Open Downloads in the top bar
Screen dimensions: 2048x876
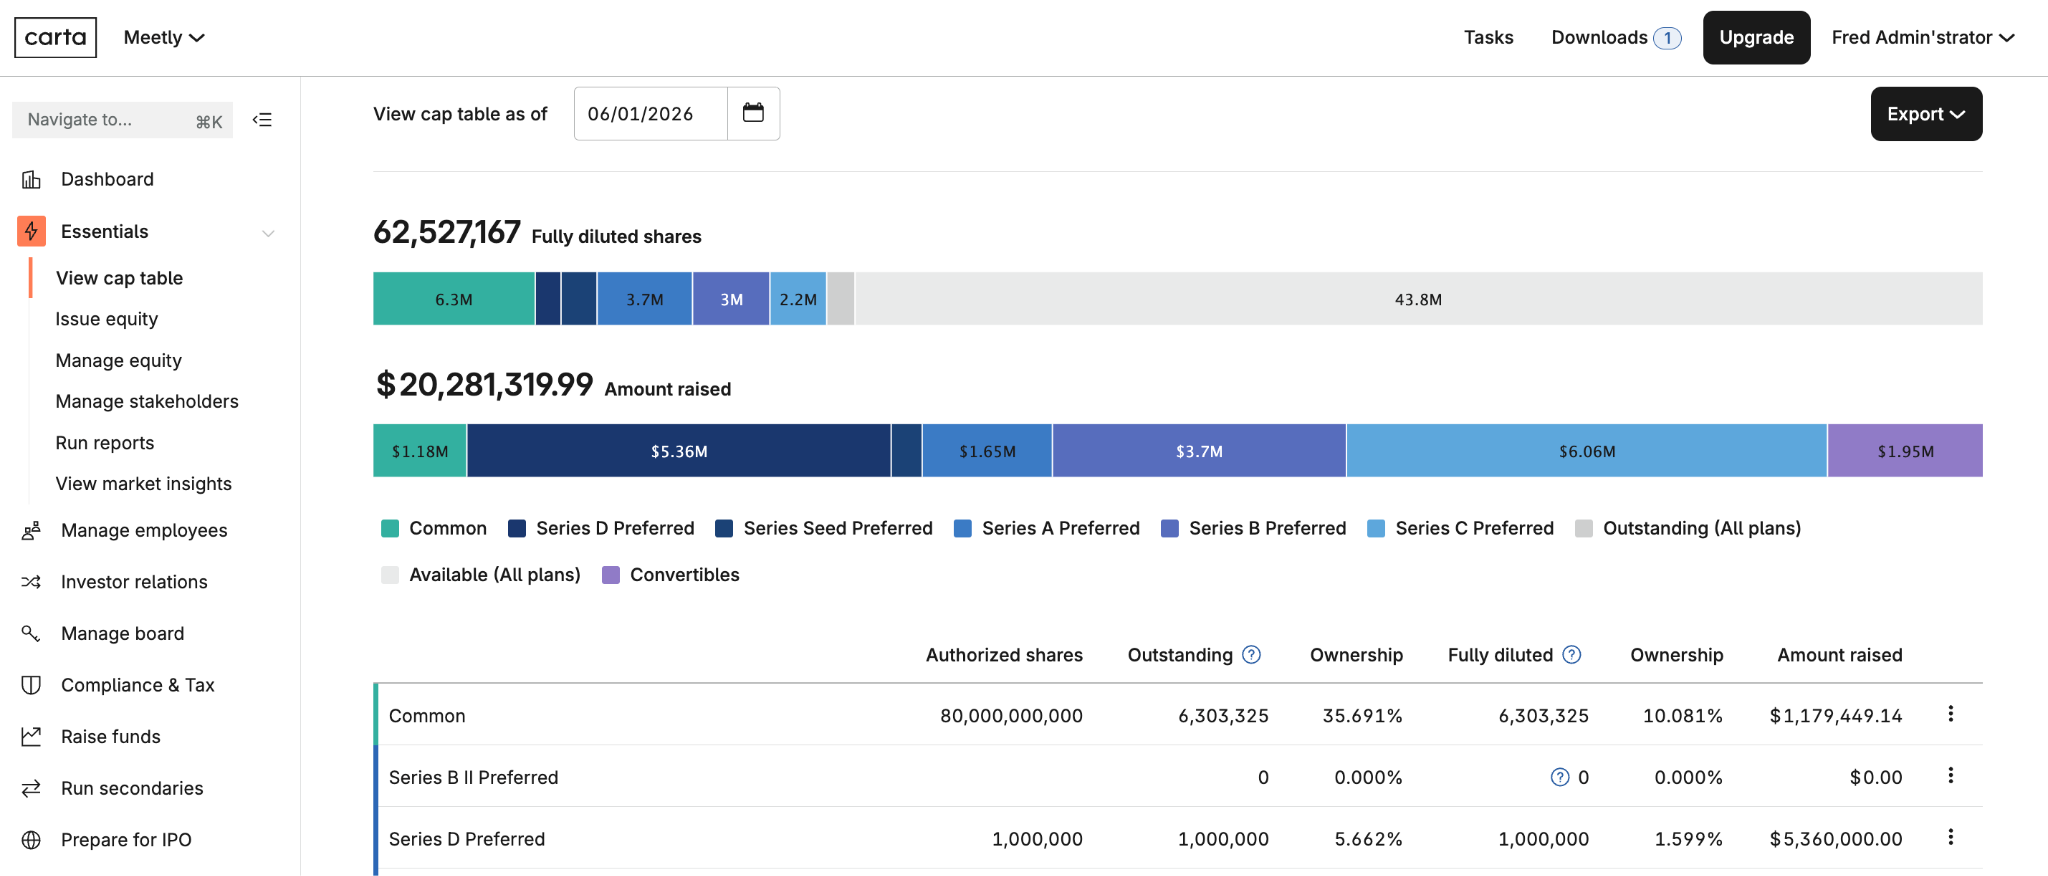tap(1616, 38)
